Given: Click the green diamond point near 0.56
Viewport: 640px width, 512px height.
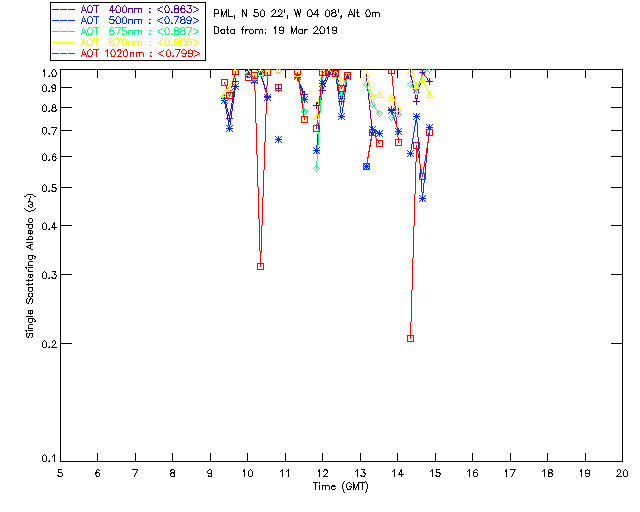Looking at the screenshot, I should [316, 168].
